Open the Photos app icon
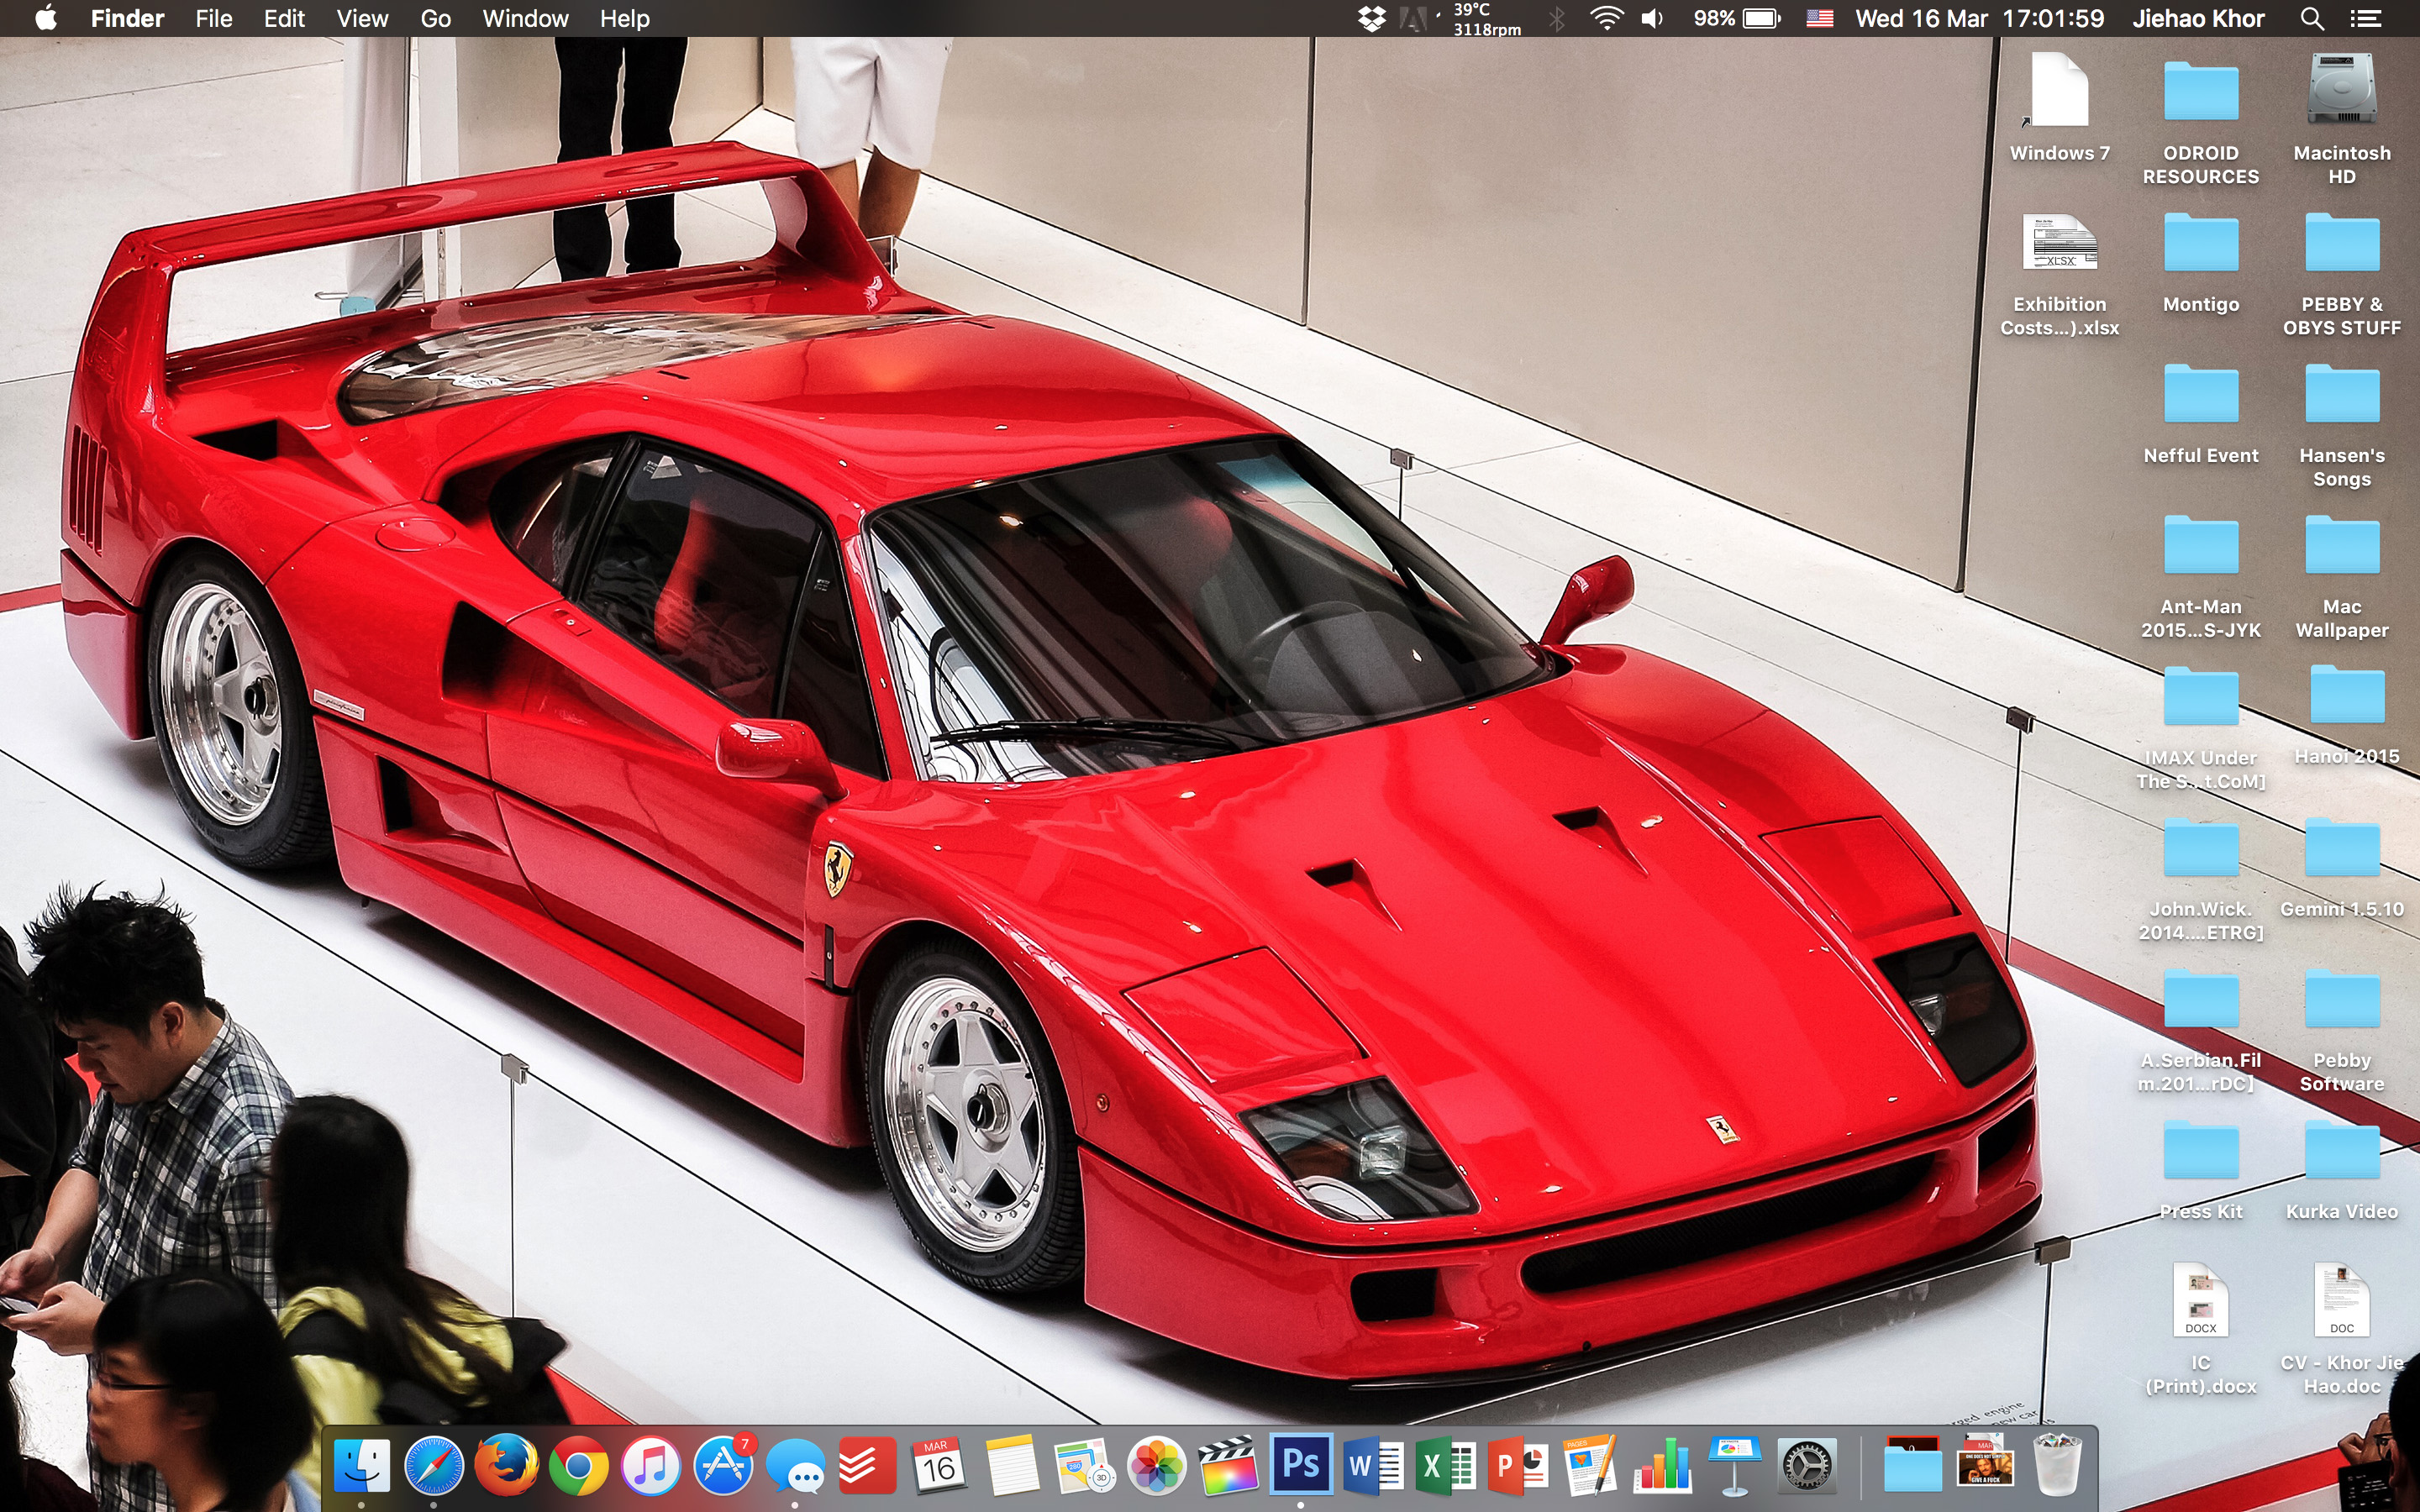2420x1512 pixels. click(1156, 1467)
